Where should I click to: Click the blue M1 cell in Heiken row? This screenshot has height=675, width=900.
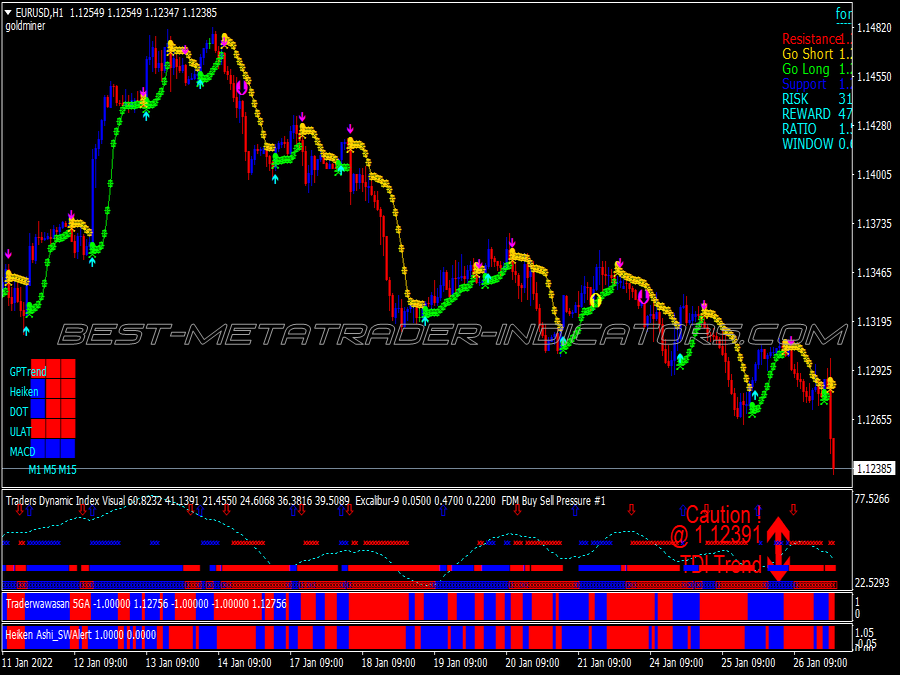pyautogui.click(x=38, y=389)
